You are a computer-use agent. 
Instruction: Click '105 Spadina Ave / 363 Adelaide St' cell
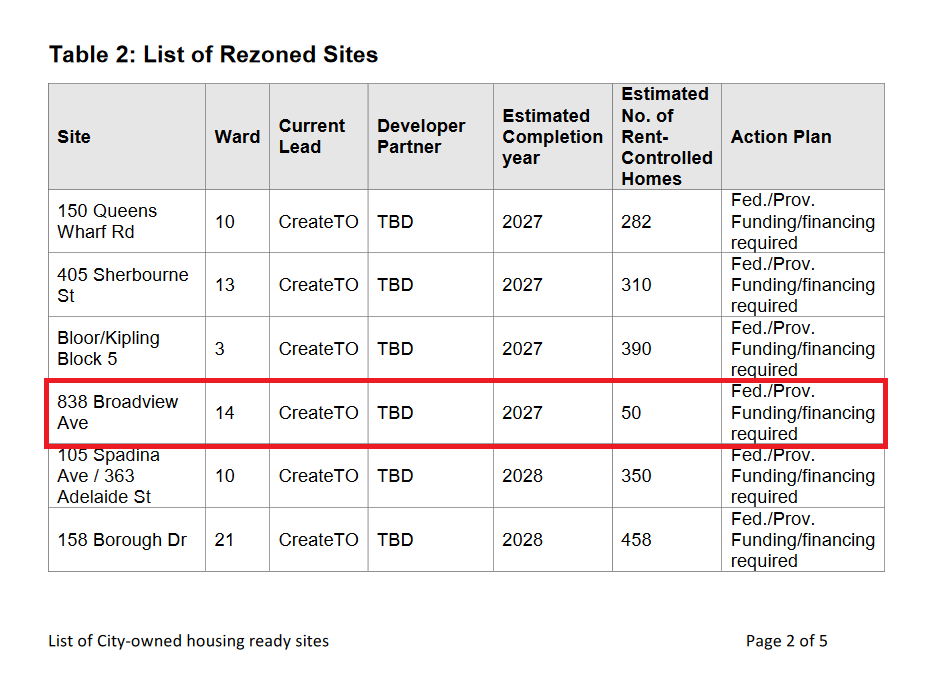click(108, 476)
